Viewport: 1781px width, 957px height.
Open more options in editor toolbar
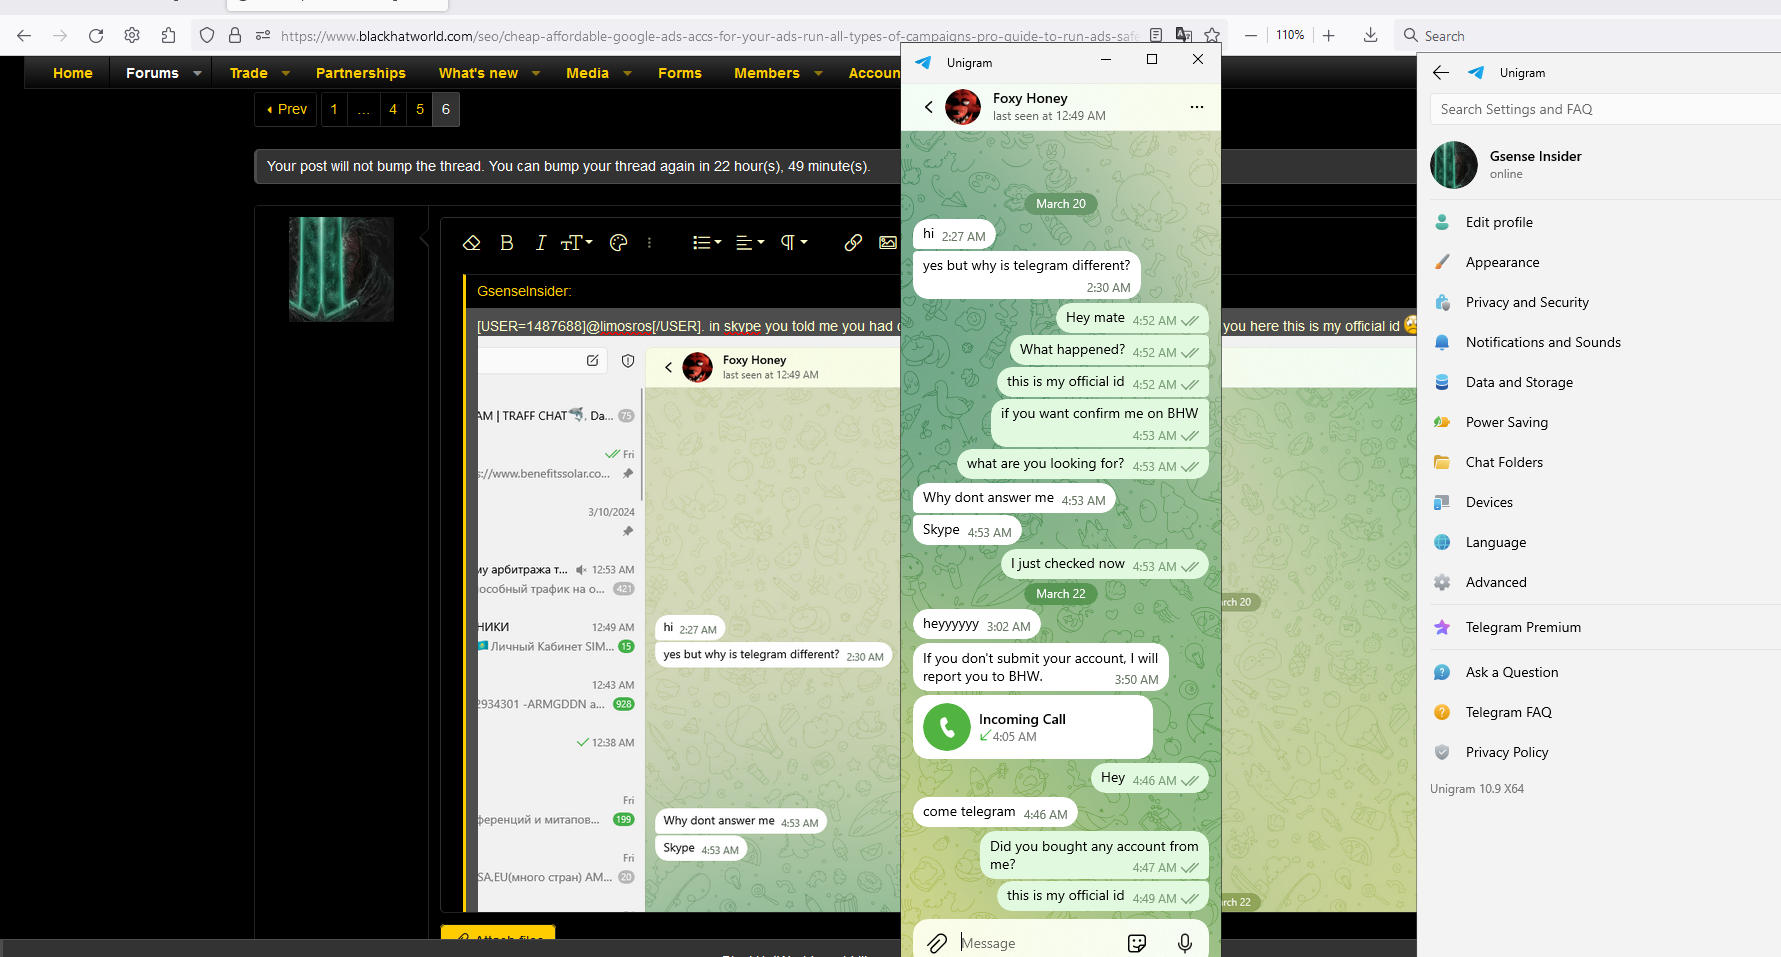pyautogui.click(x=649, y=242)
